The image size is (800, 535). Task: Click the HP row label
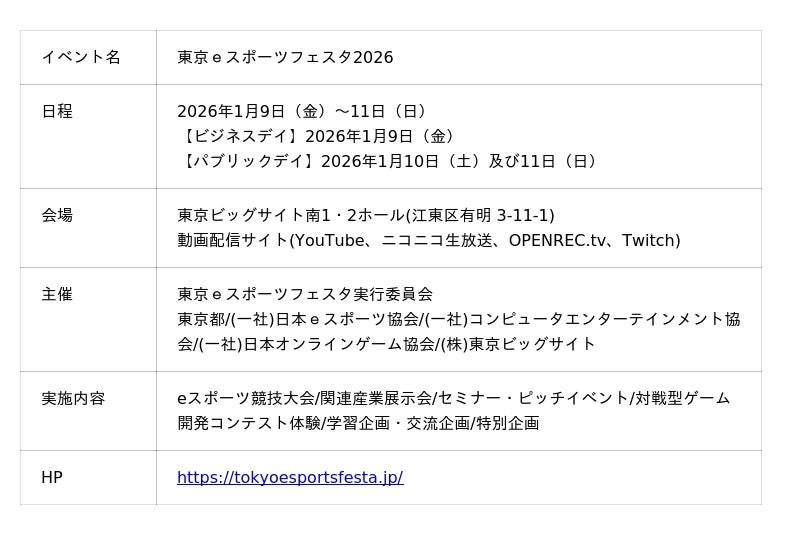52,478
